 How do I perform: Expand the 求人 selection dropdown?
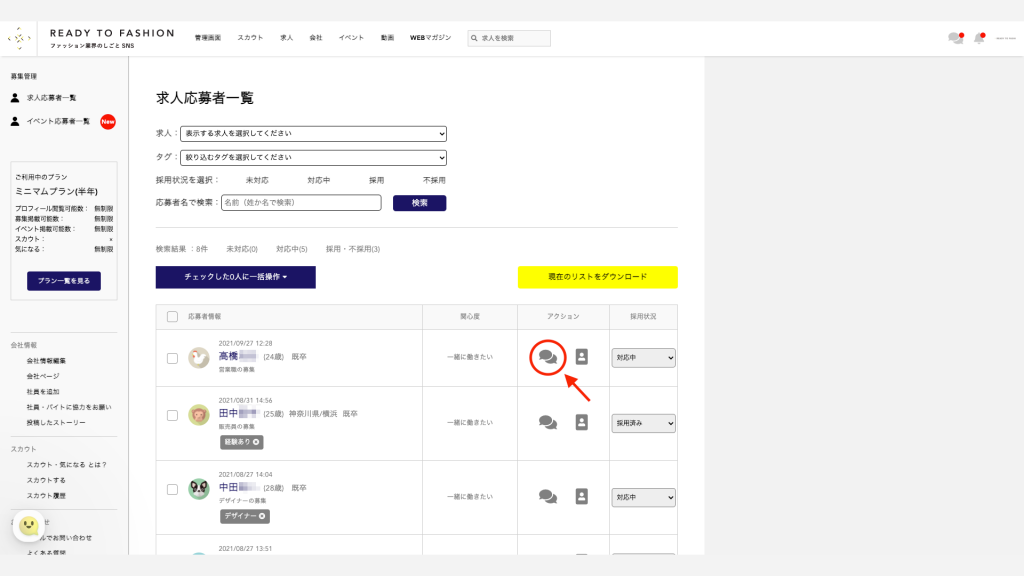(313, 133)
